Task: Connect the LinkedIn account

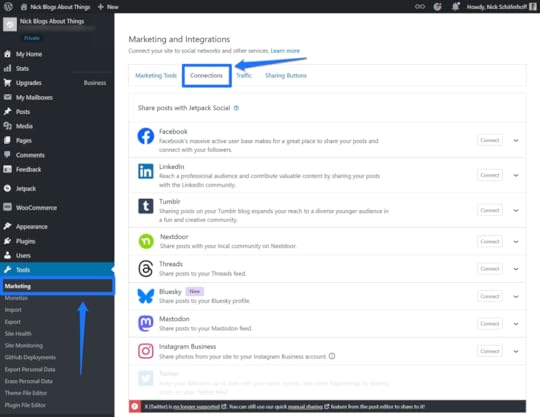Action: [x=490, y=175]
